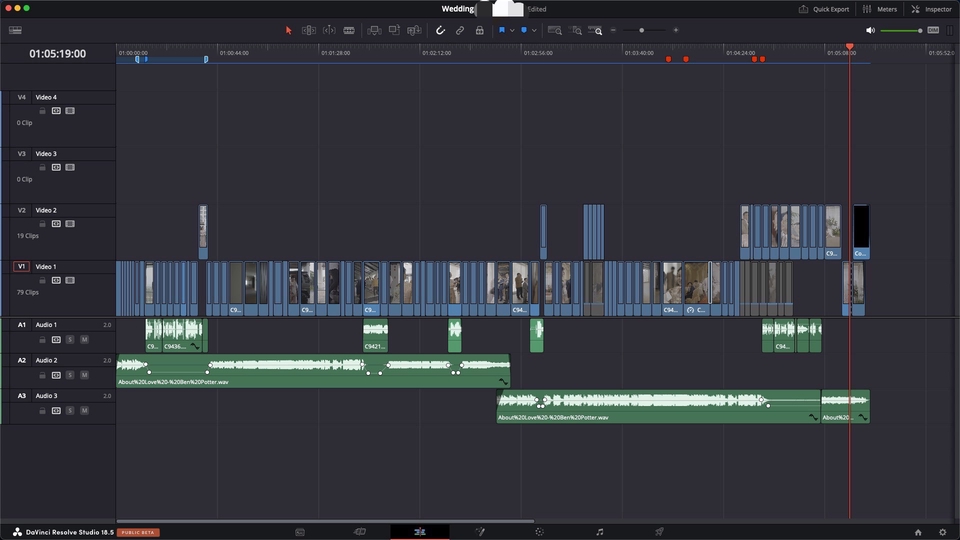The height and width of the screenshot is (540, 960).
Task: Disable the Video 3 track
Action: click(70, 167)
